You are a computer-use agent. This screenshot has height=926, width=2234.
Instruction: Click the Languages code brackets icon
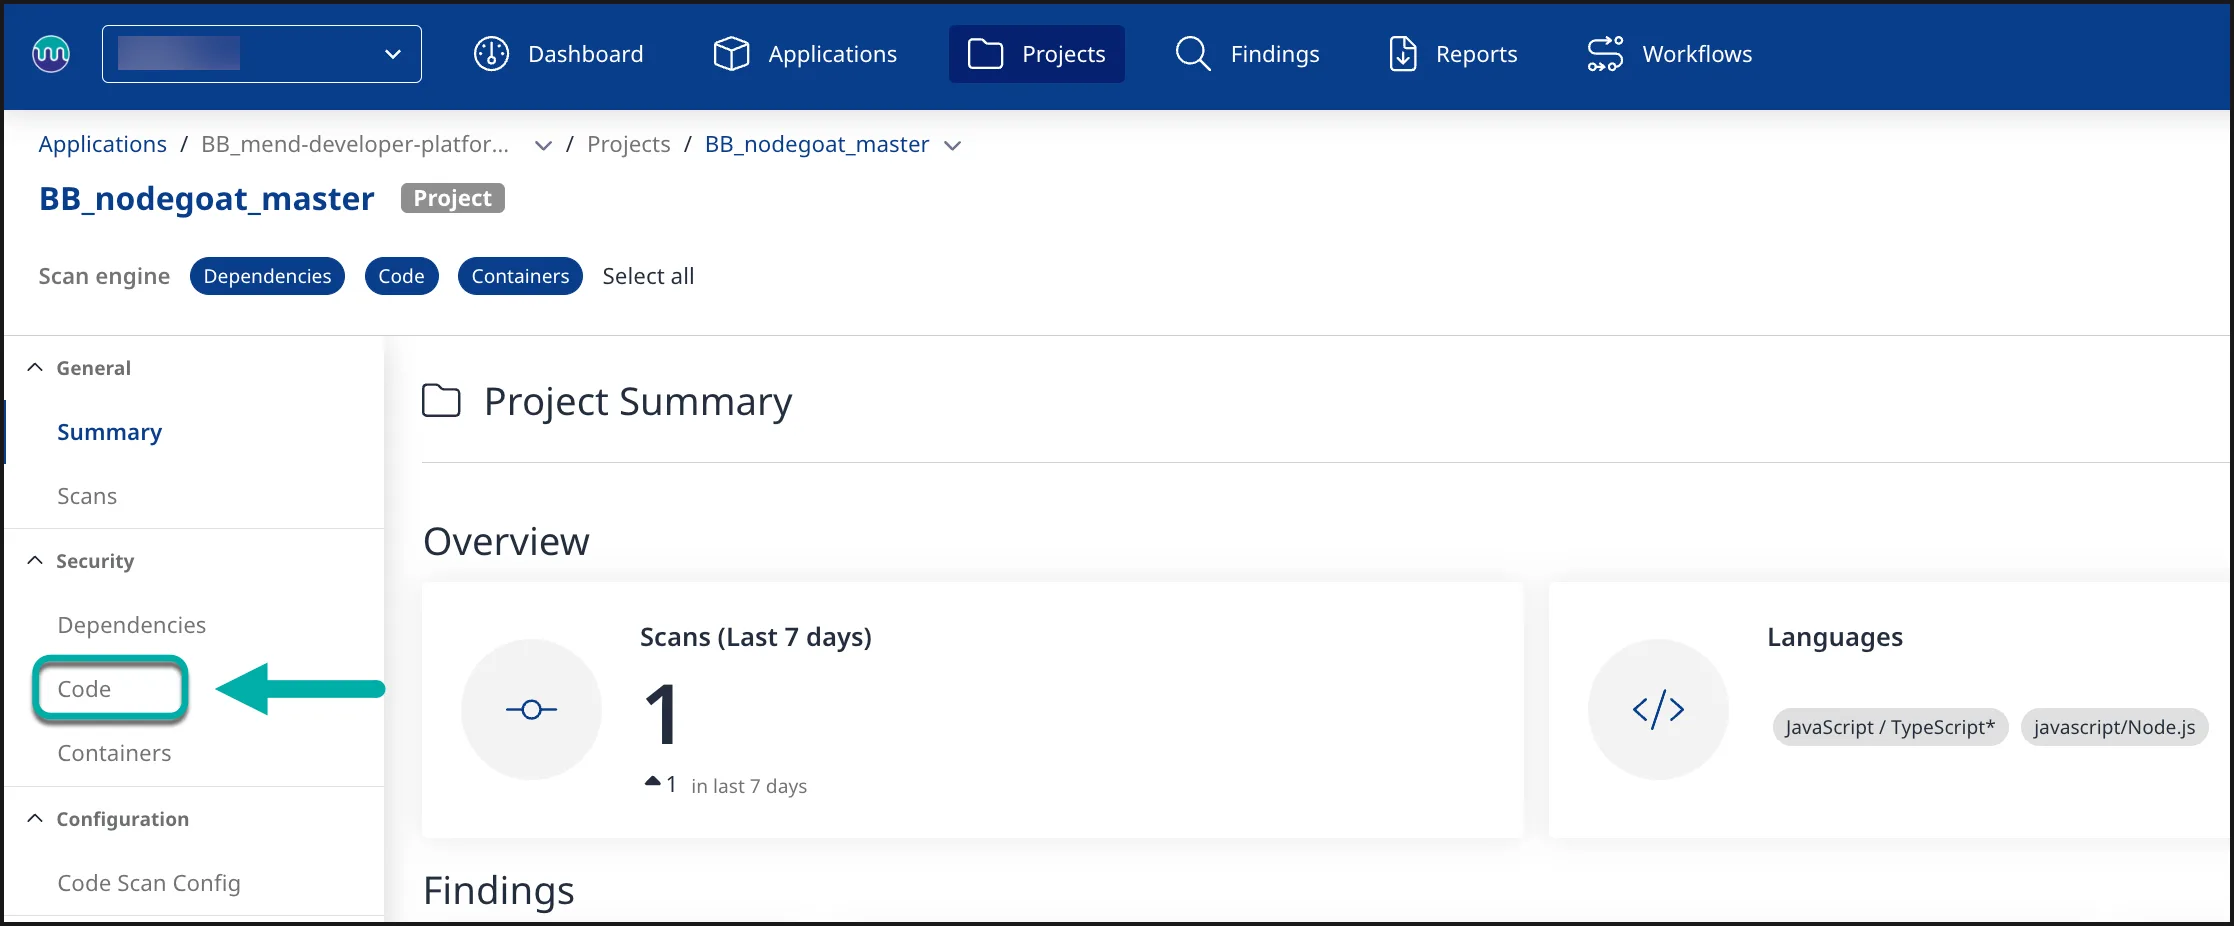1658,710
